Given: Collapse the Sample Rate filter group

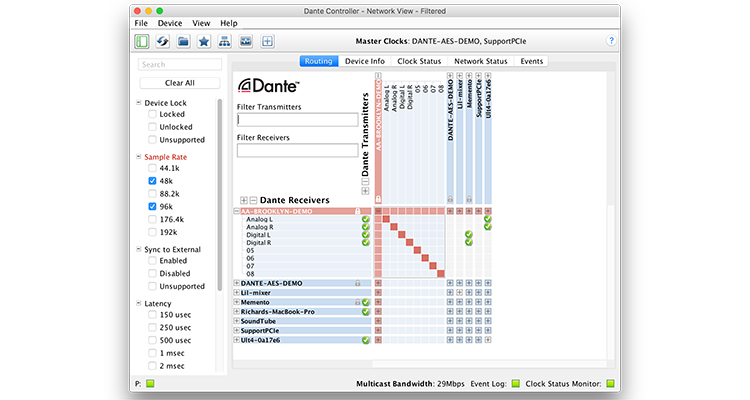Looking at the screenshot, I should (139, 156).
